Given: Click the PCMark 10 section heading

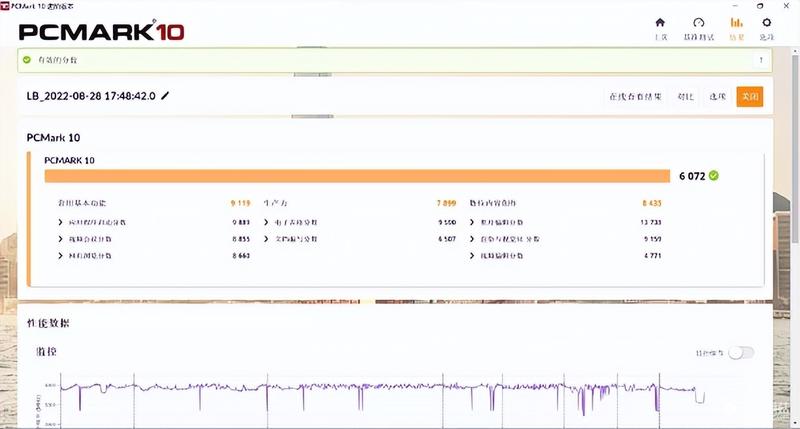Looking at the screenshot, I should click(x=53, y=137).
